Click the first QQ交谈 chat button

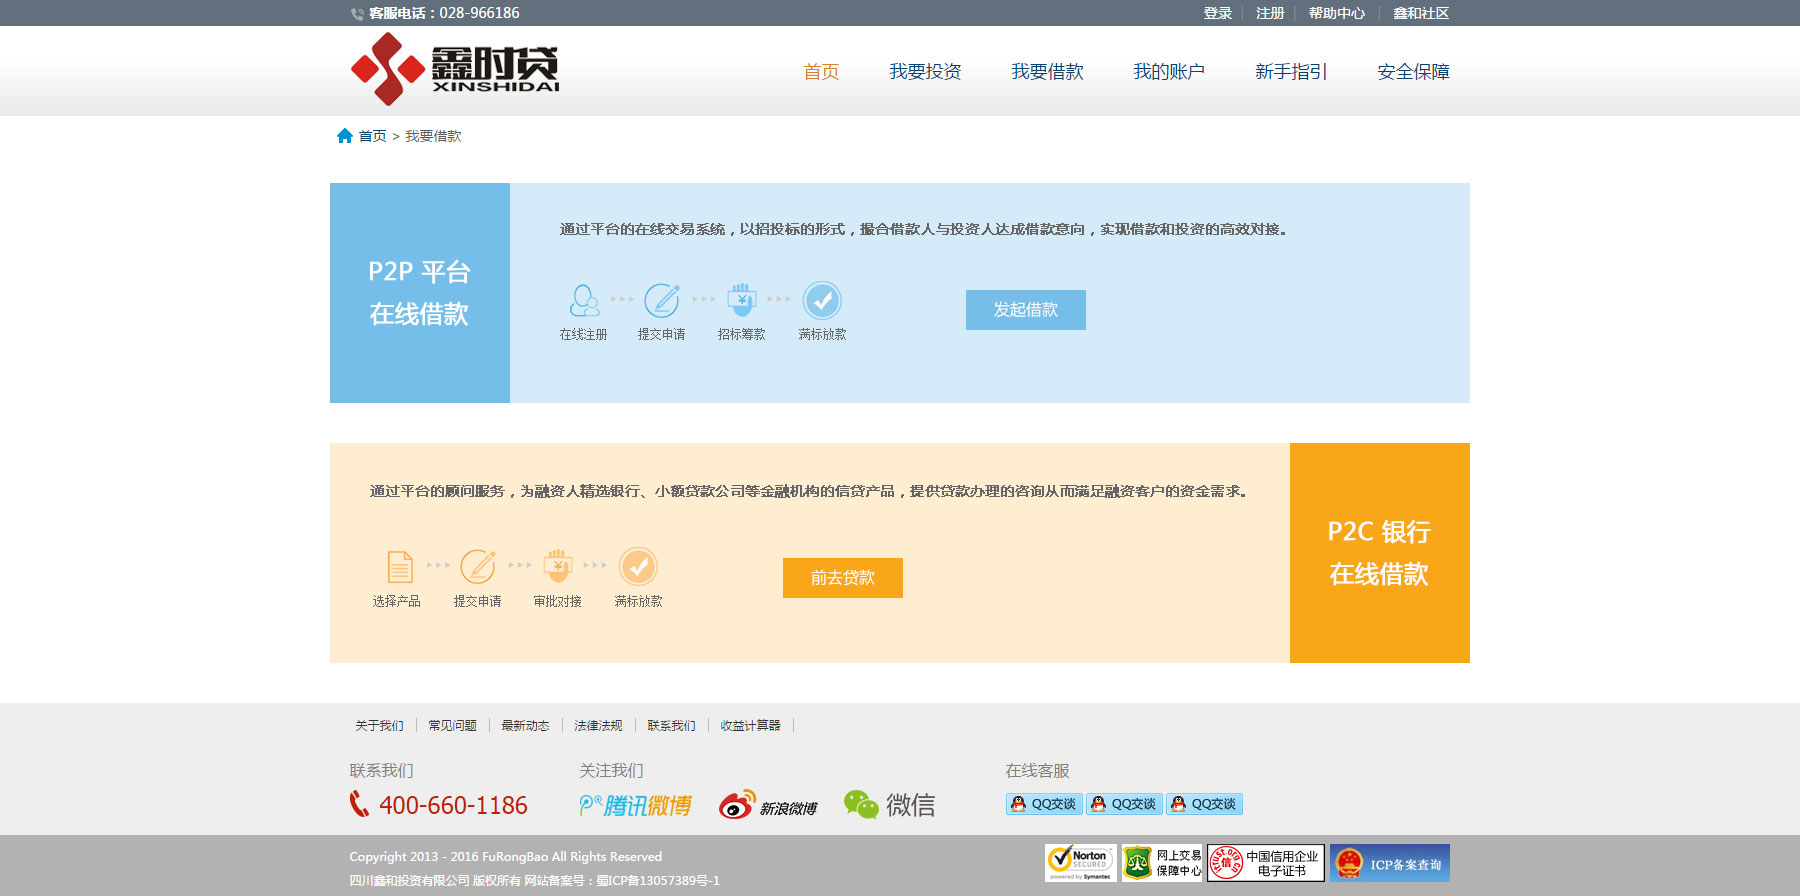click(1044, 804)
